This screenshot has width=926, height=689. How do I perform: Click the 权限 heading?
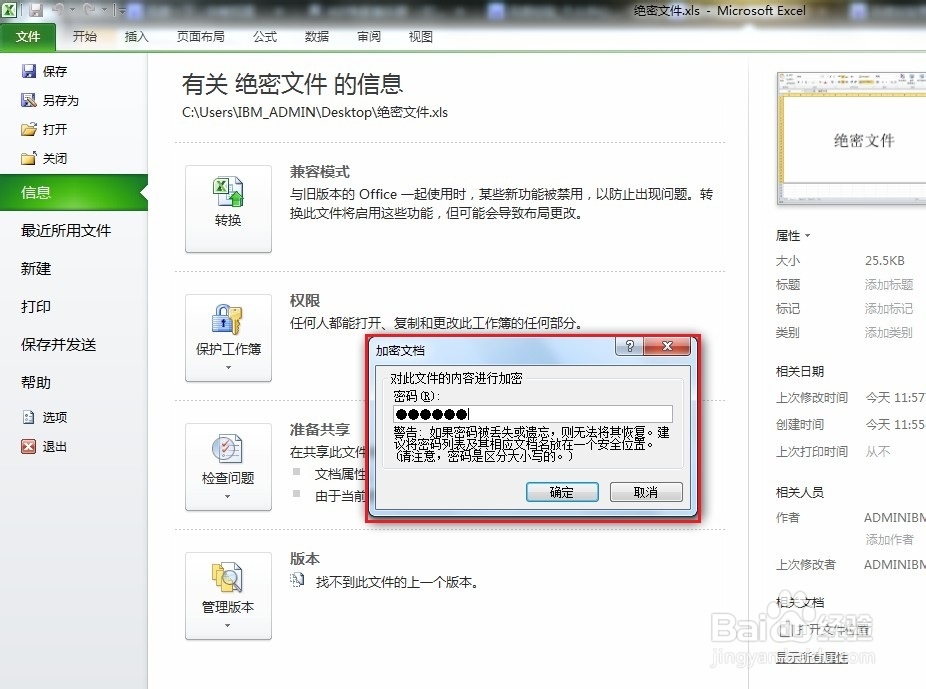[305, 301]
